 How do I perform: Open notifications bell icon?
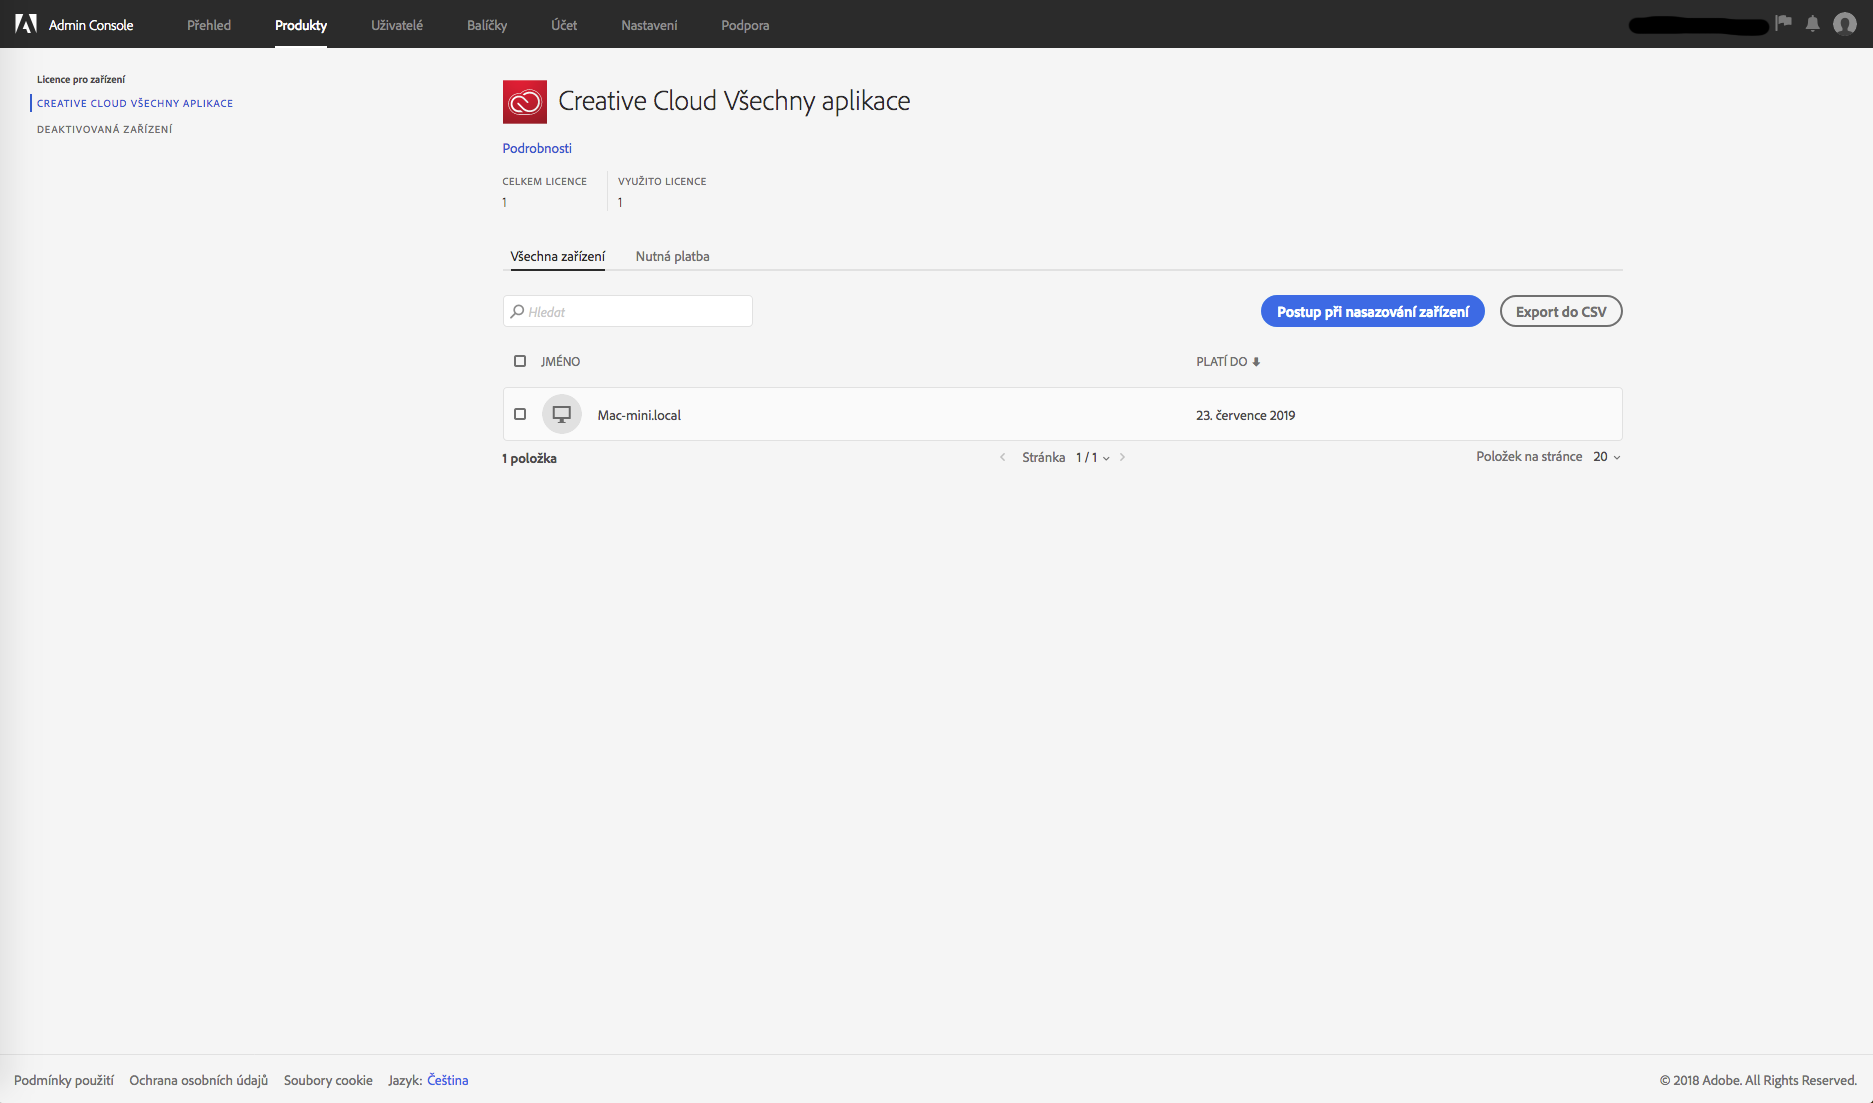coord(1812,24)
